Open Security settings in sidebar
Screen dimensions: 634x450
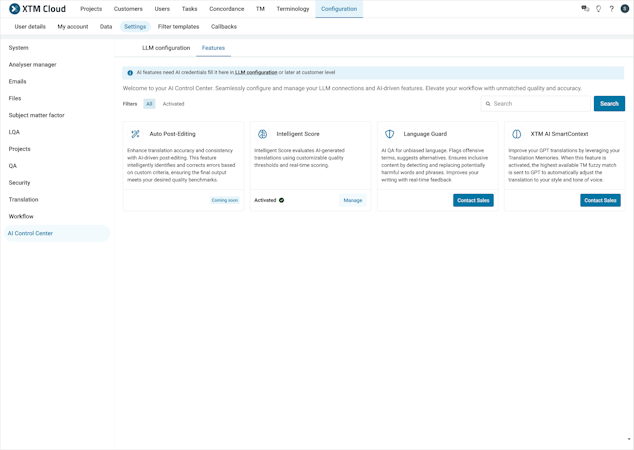pos(19,183)
